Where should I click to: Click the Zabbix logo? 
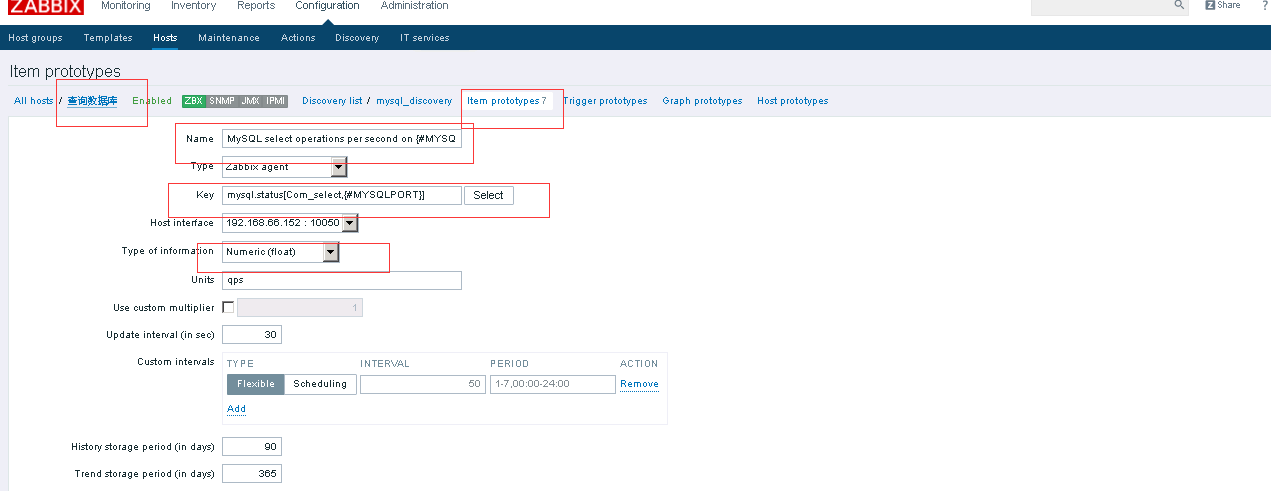coord(44,6)
